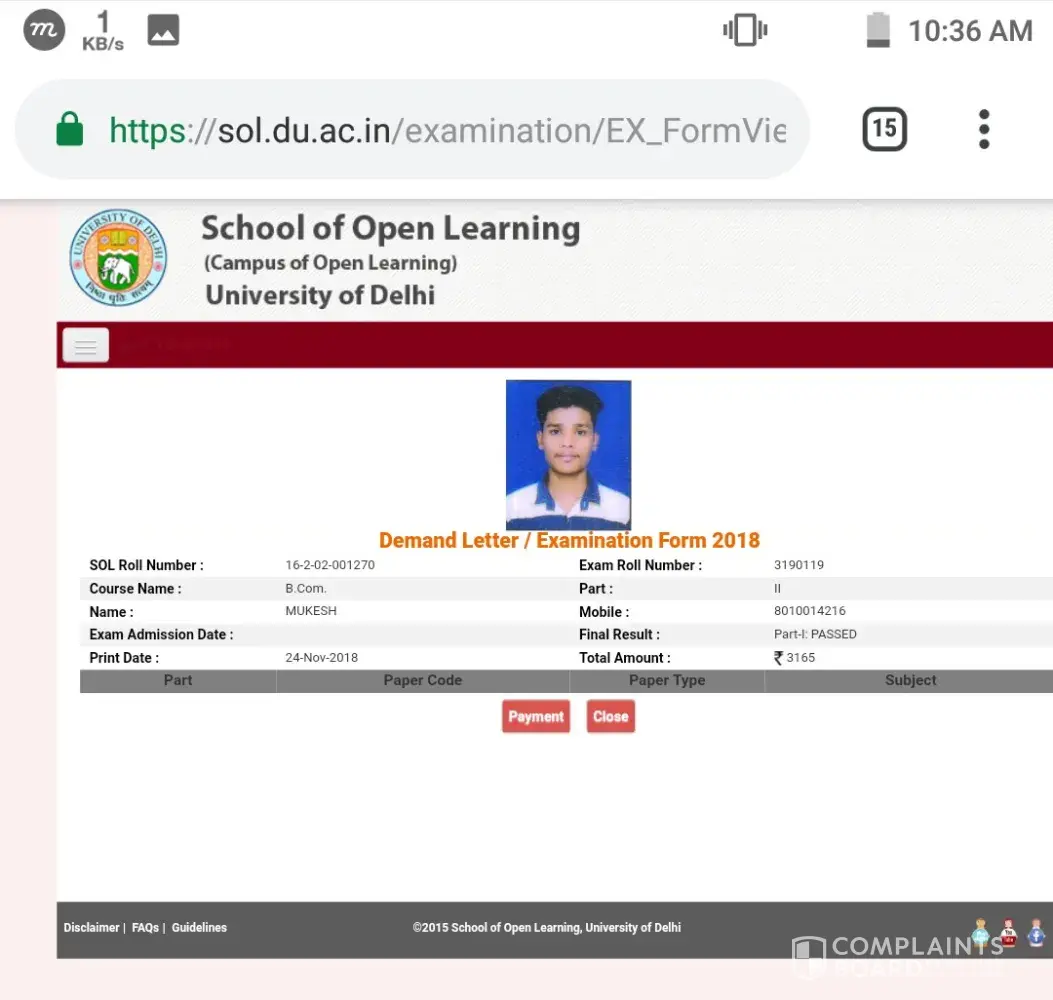
Task: Tap the green secure padlock icon
Action: (70, 129)
